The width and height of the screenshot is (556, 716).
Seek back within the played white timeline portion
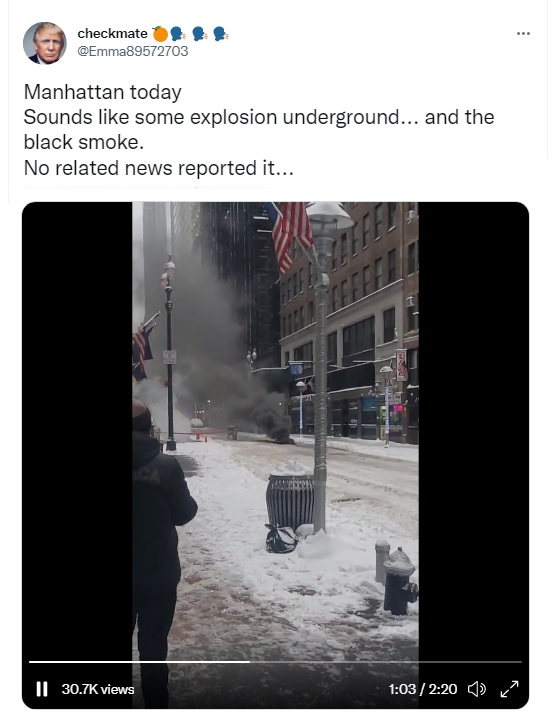coord(139,661)
